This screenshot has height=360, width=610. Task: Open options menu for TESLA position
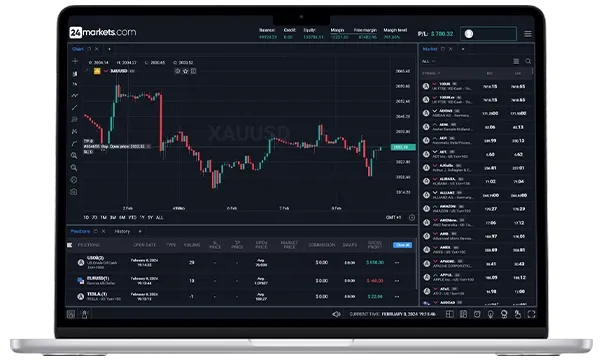click(397, 297)
